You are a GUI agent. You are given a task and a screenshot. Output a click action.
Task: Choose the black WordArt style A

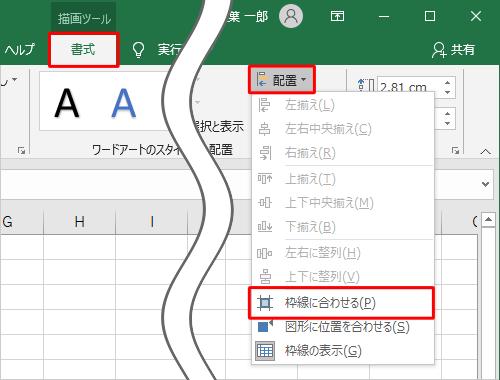[x=67, y=103]
